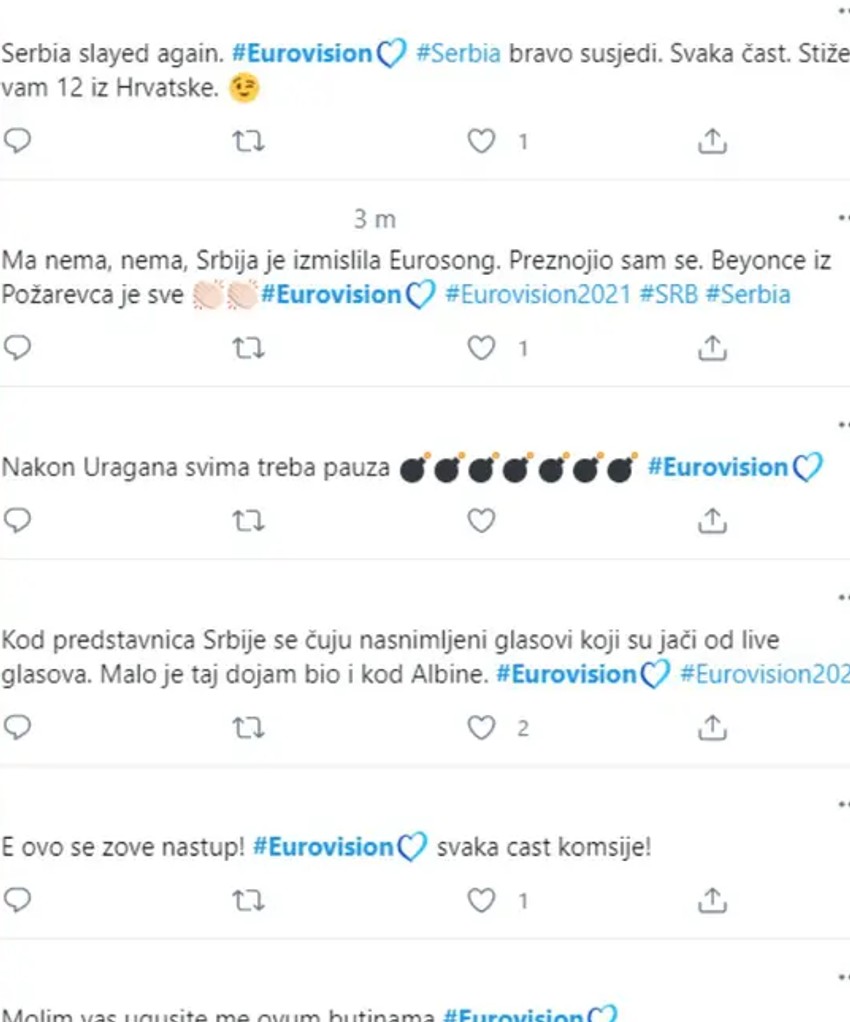Retweet the 'nasnimljeni glasovi' tweet
Image resolution: width=850 pixels, height=1022 pixels.
(x=248, y=728)
